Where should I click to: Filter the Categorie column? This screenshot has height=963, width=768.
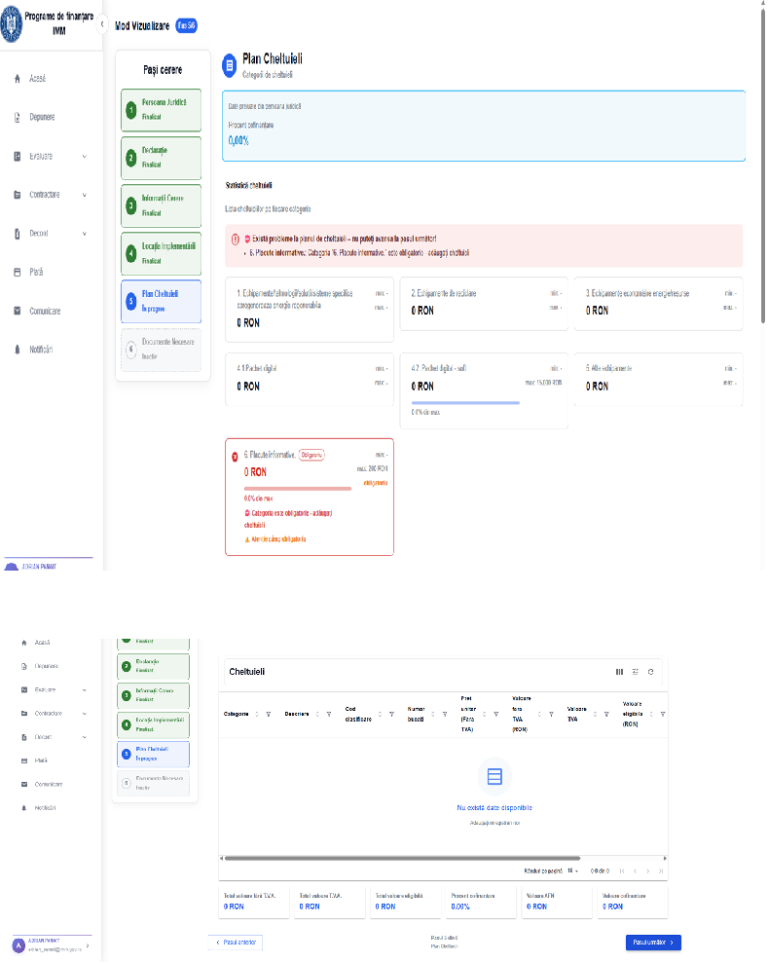tap(268, 714)
